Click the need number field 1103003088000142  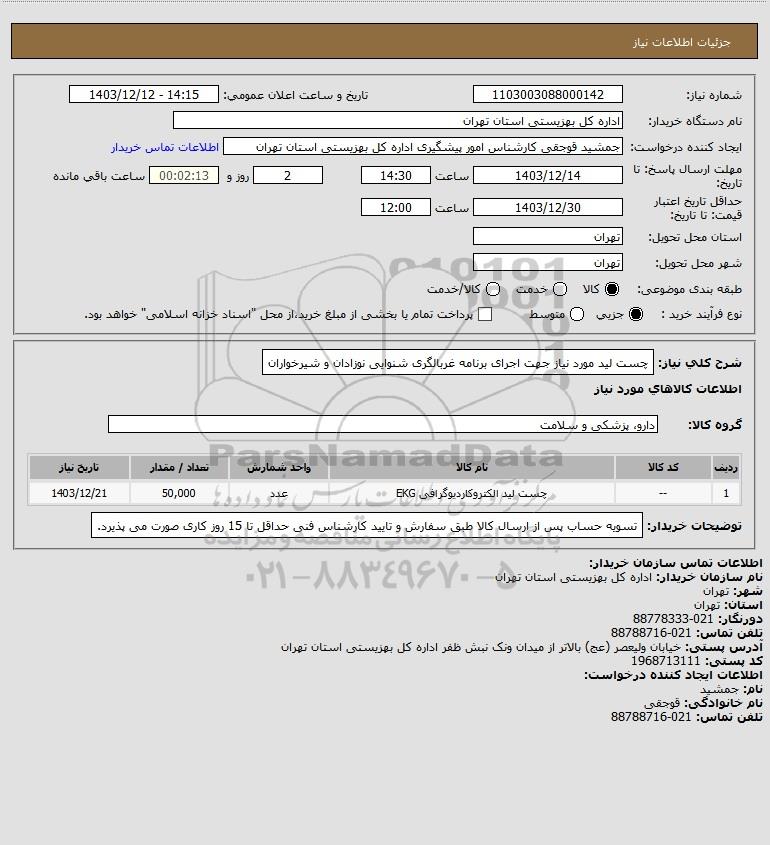click(x=547, y=94)
